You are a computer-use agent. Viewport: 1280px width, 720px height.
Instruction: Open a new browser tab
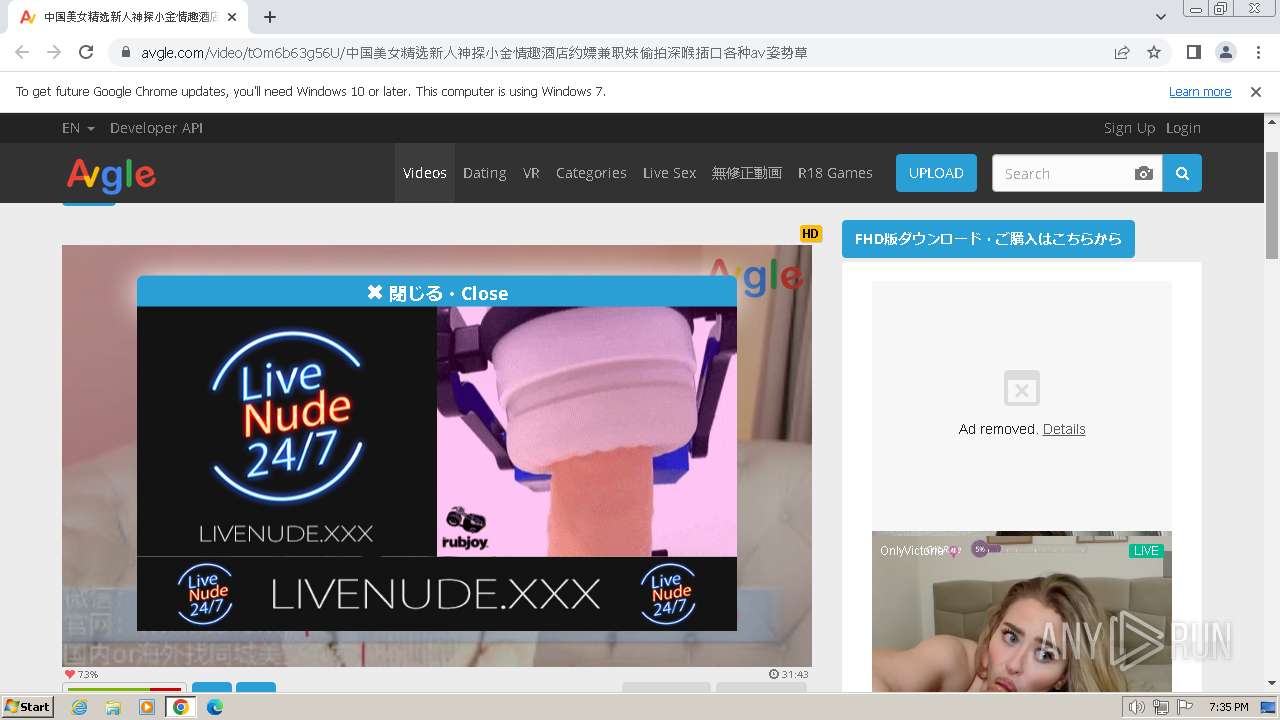[x=270, y=17]
